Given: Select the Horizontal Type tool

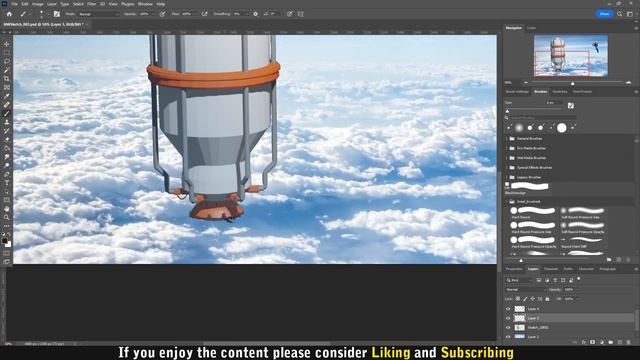Looking at the screenshot, I should tap(7, 183).
